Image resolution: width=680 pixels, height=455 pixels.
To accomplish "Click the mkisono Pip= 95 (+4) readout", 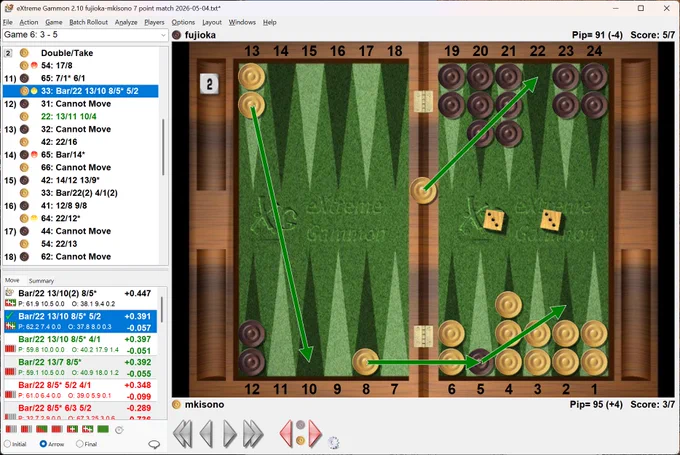I will (596, 405).
